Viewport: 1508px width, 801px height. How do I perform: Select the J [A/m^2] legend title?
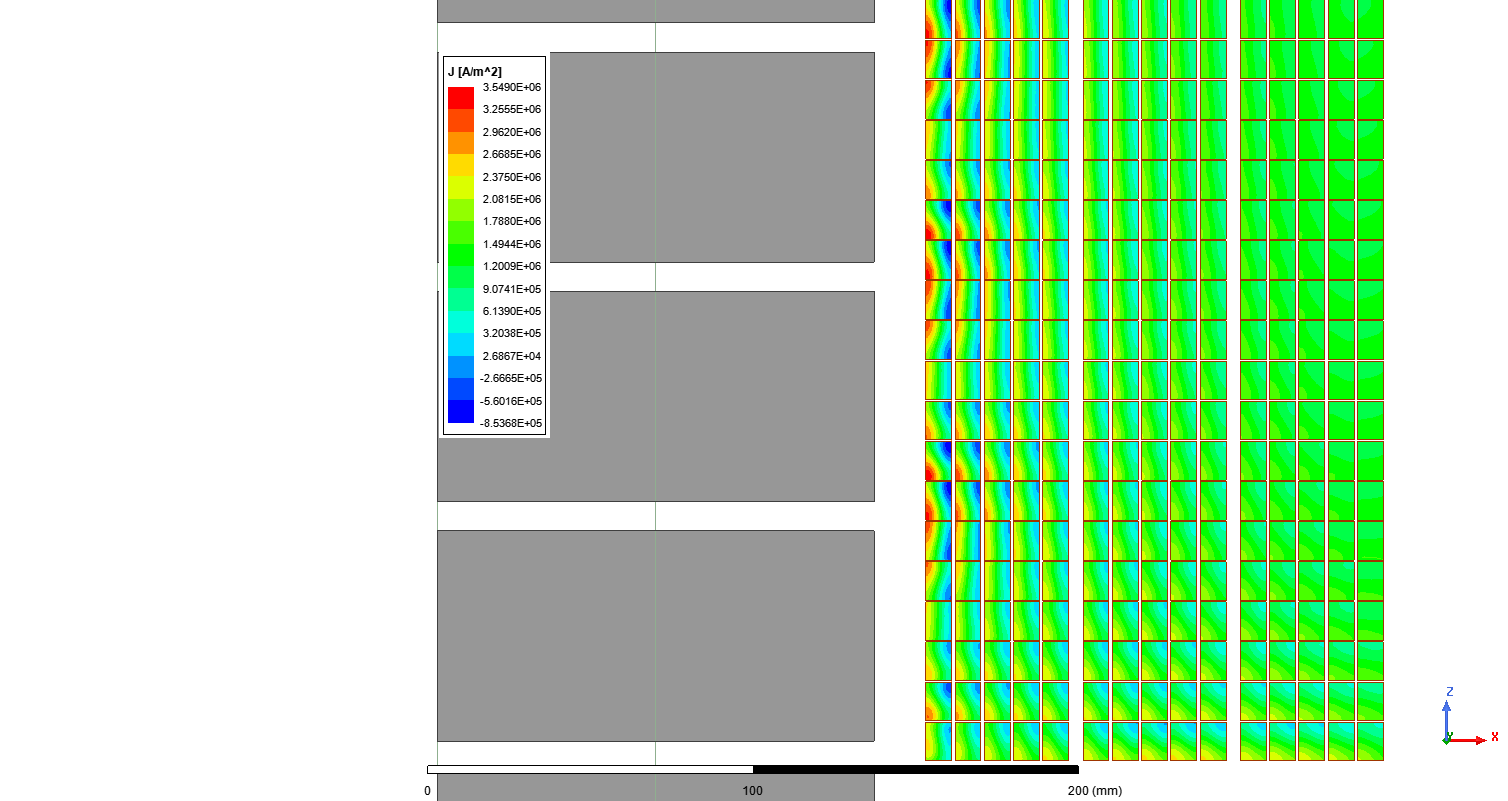(x=474, y=71)
